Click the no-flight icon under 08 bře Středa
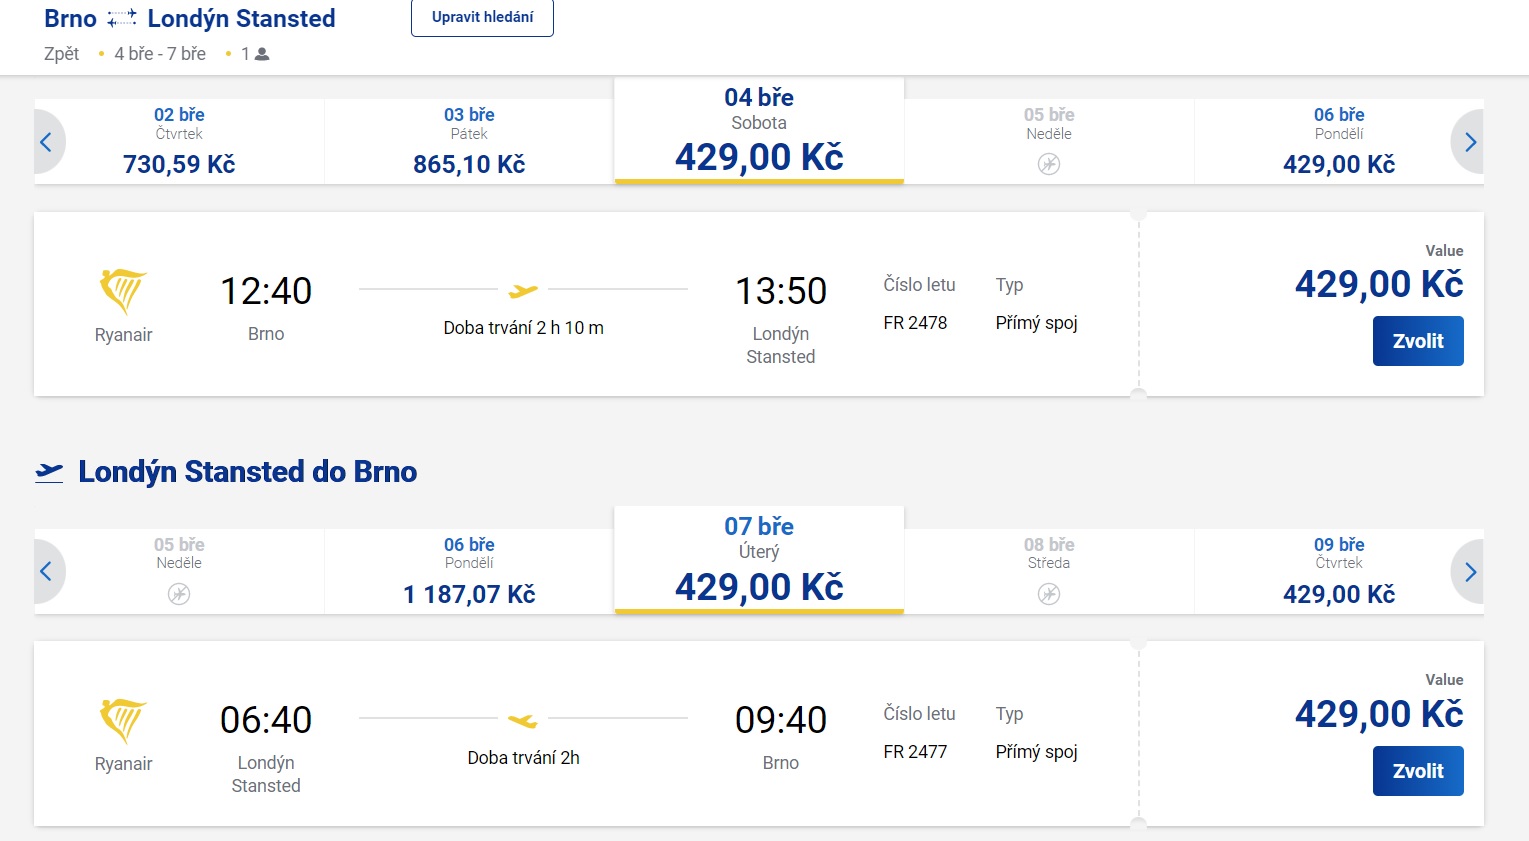 1048,594
